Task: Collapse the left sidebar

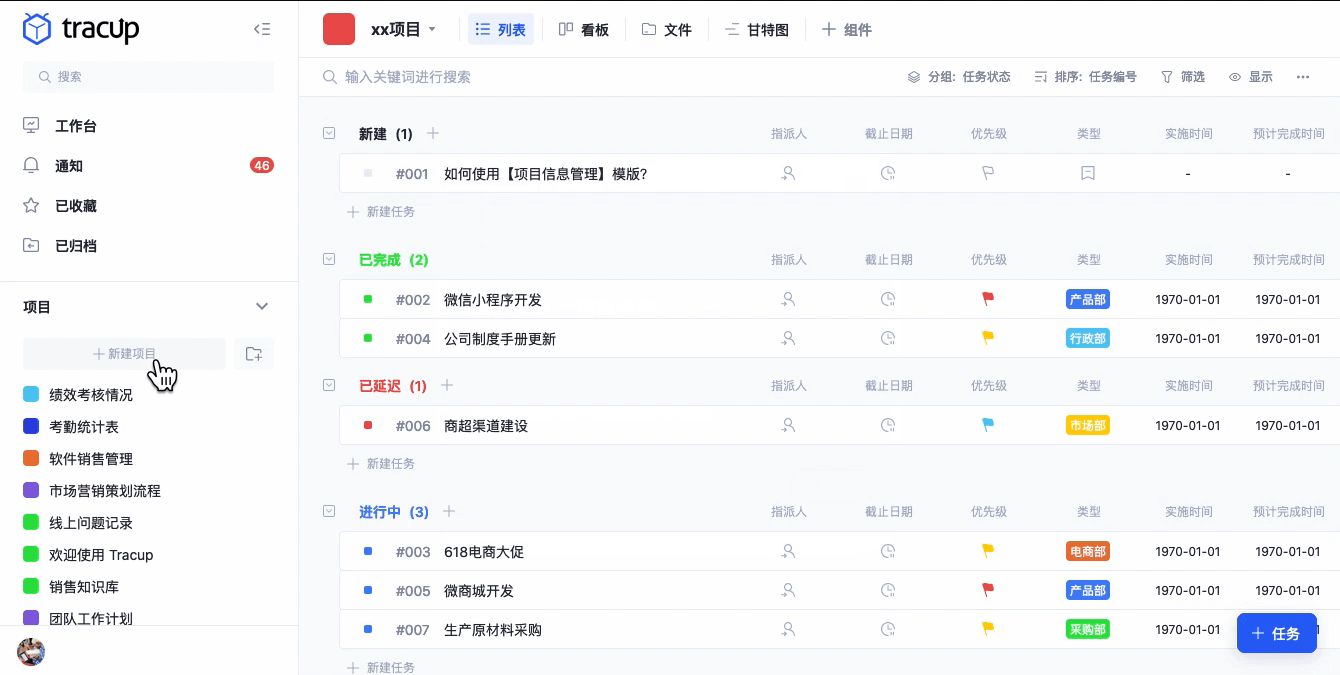Action: 262,29
